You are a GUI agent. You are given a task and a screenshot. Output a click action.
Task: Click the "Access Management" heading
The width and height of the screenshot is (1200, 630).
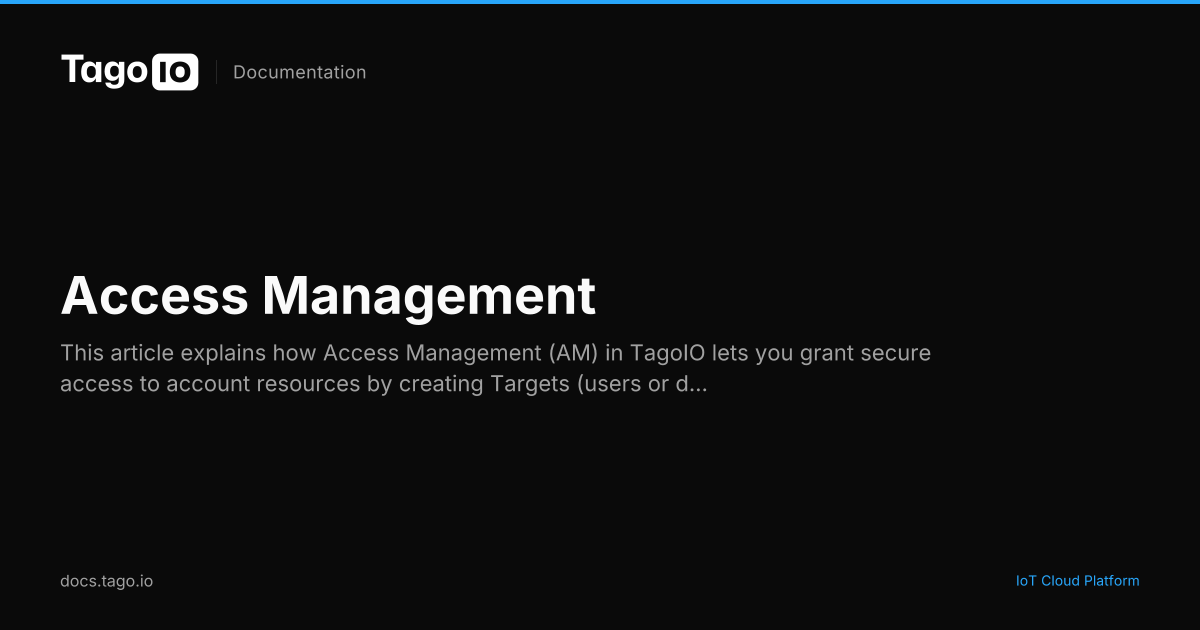click(328, 296)
